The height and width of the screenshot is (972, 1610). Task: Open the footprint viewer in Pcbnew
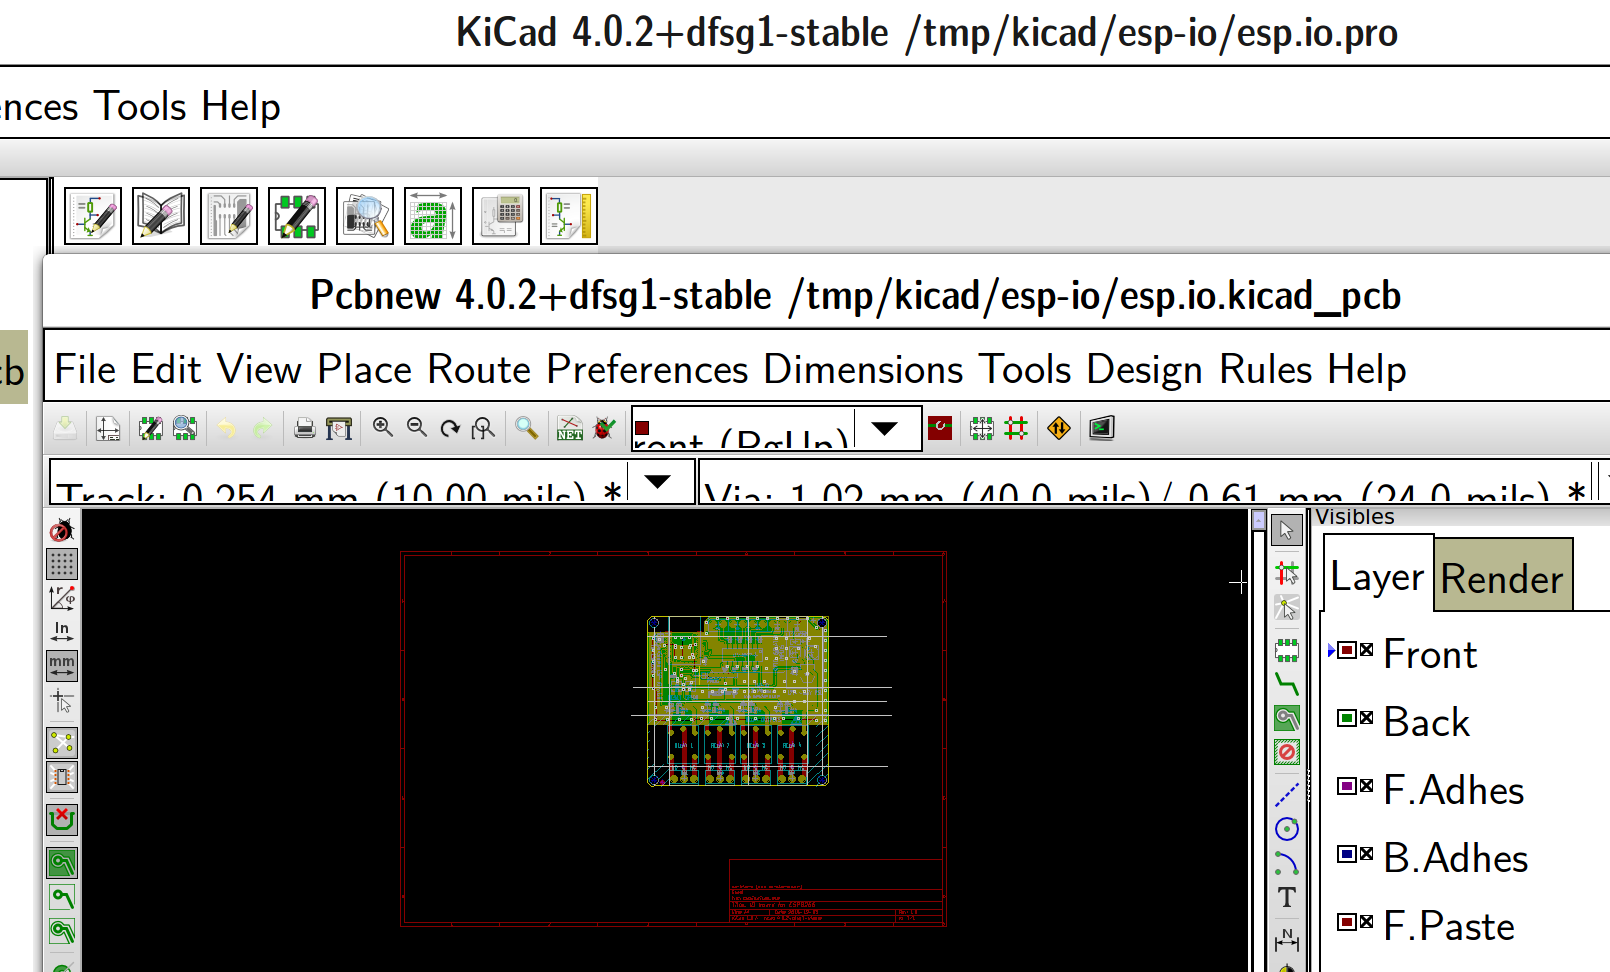pos(185,429)
